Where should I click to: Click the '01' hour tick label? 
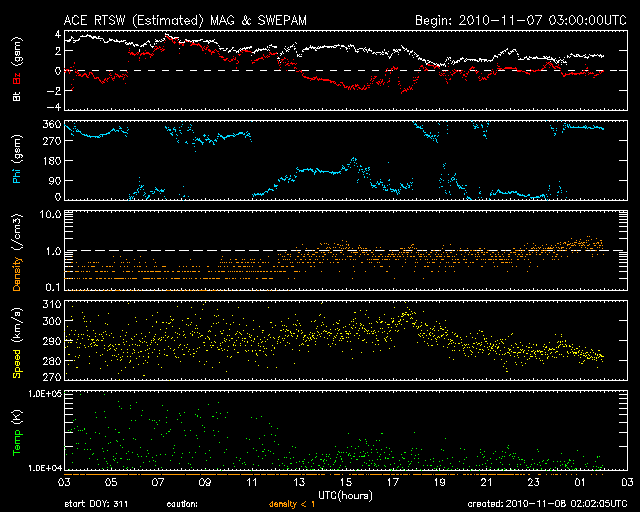[x=580, y=482]
